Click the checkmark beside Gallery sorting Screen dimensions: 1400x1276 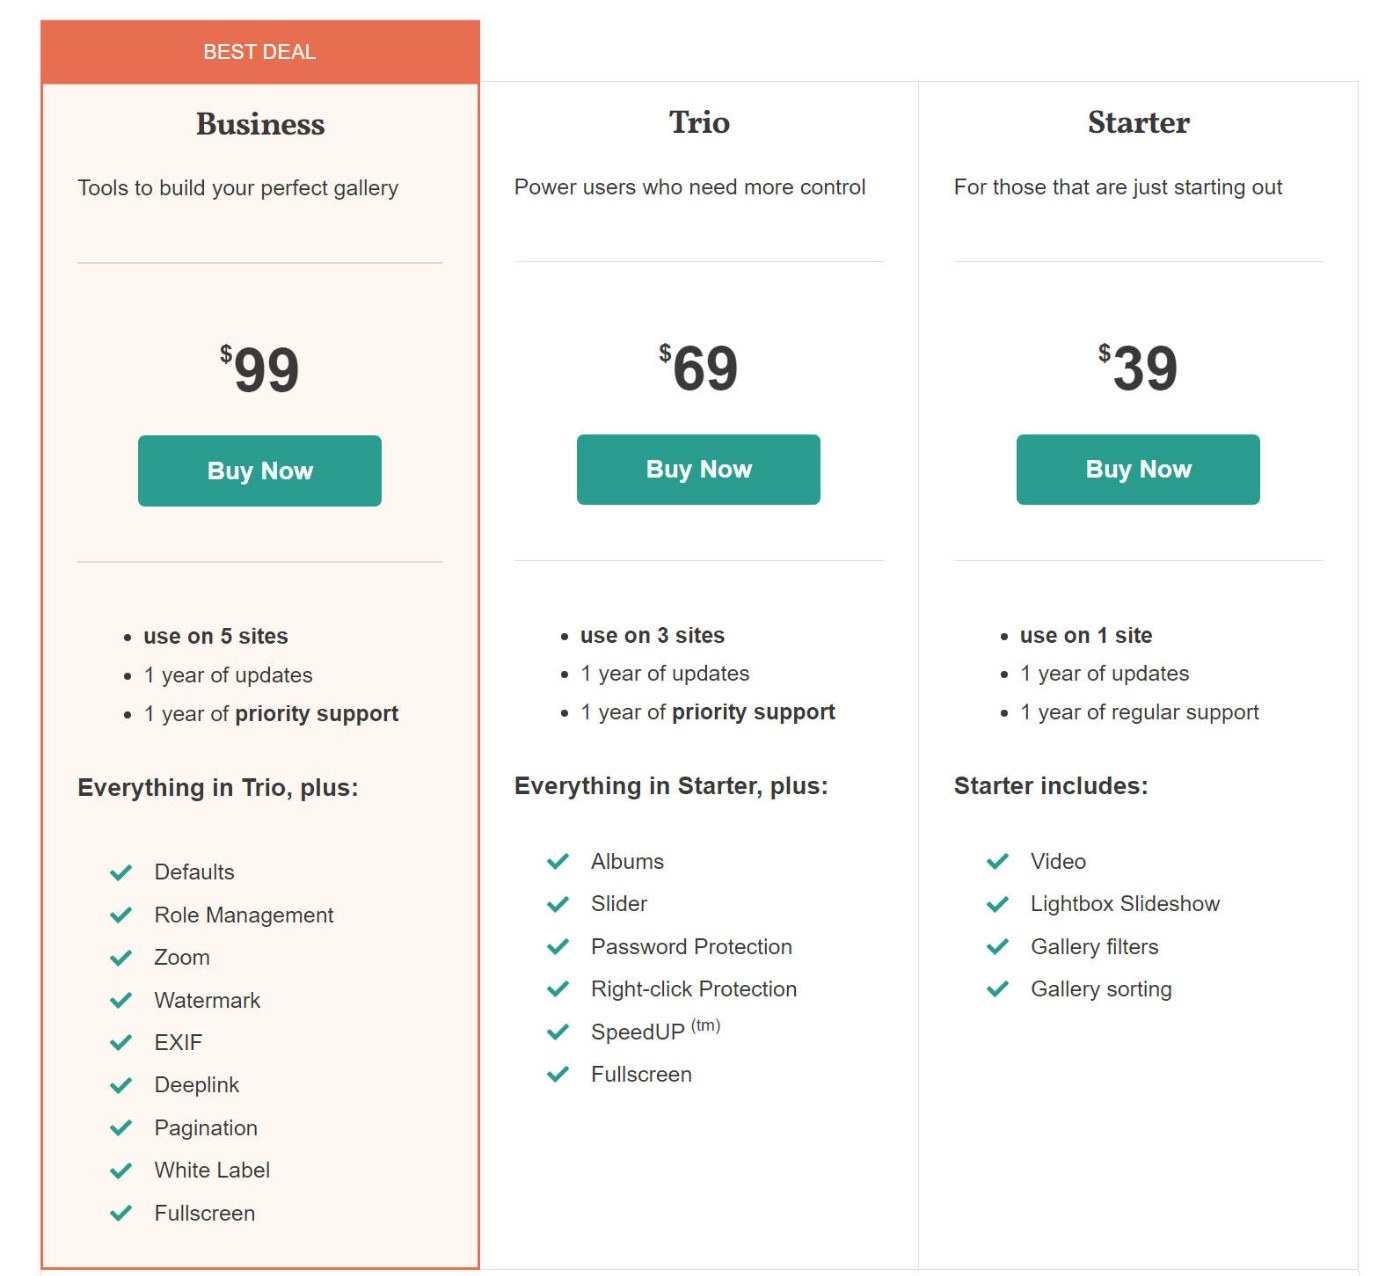pyautogui.click(x=998, y=989)
